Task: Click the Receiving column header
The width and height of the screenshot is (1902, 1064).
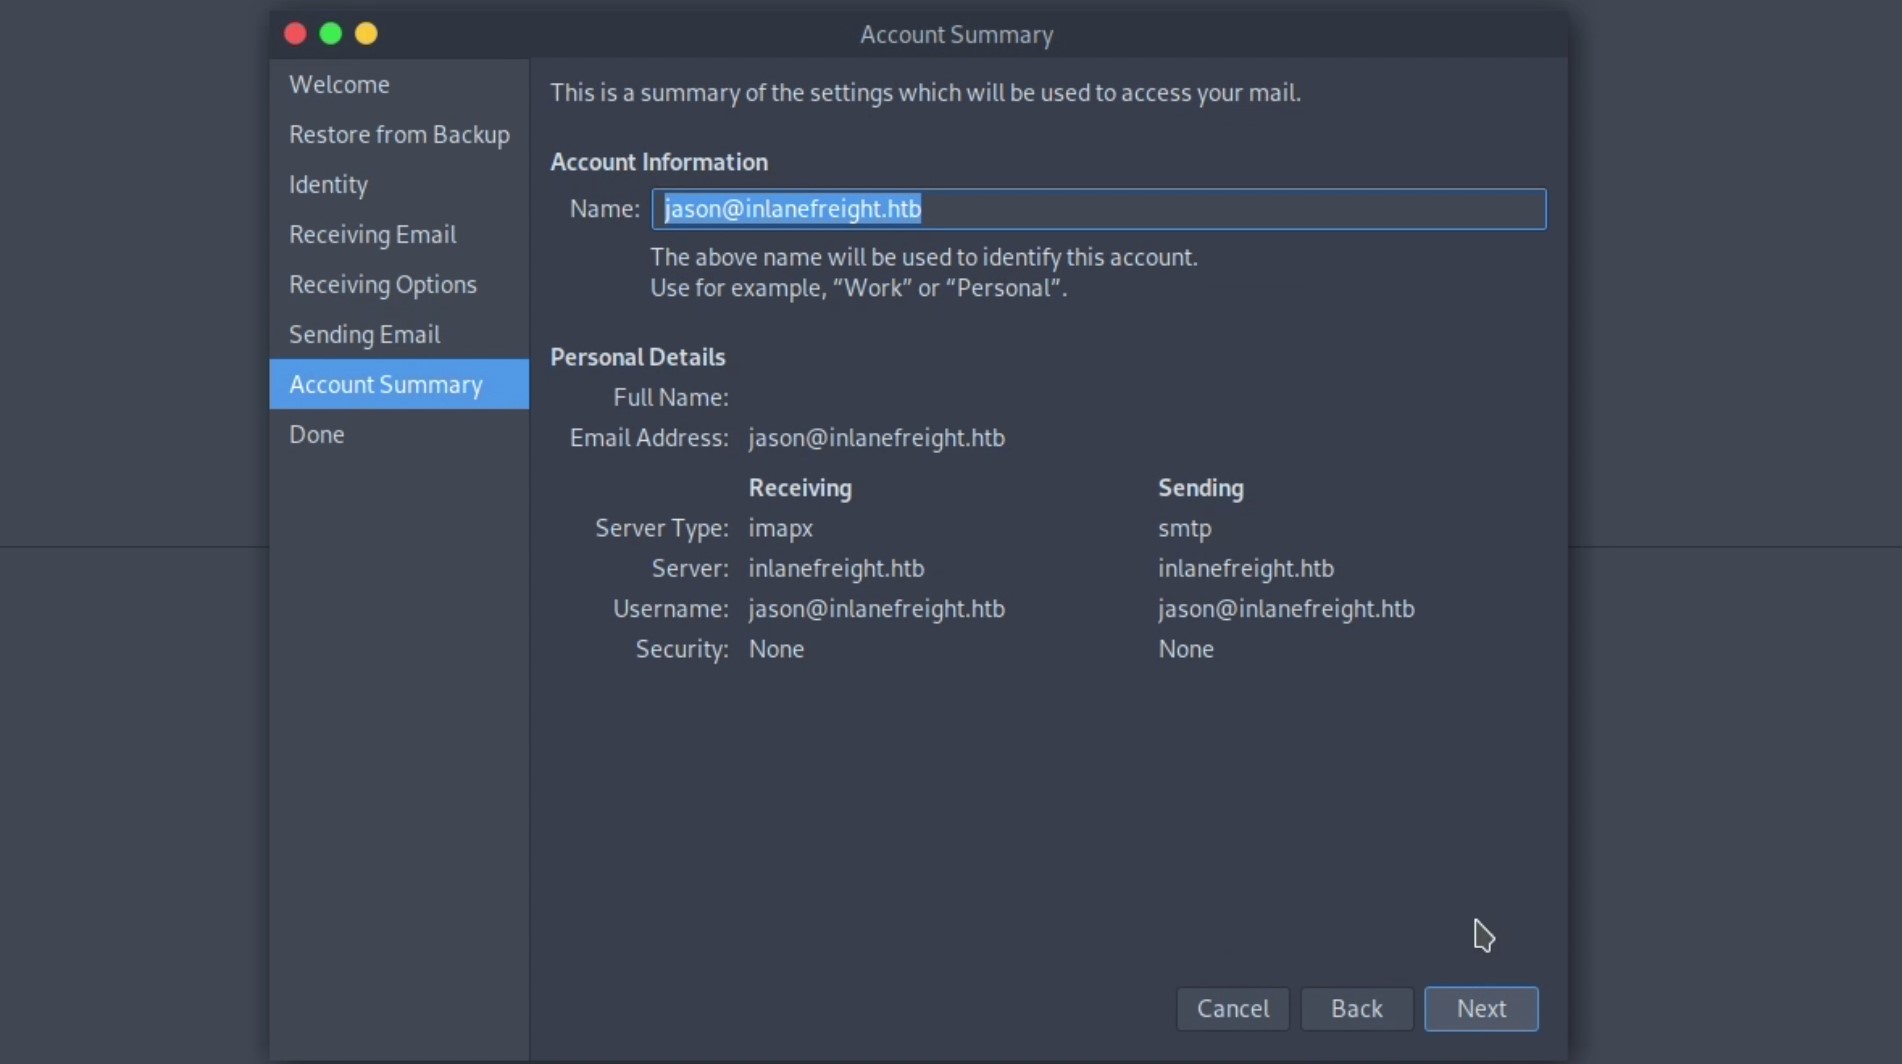Action: pyautogui.click(x=800, y=488)
